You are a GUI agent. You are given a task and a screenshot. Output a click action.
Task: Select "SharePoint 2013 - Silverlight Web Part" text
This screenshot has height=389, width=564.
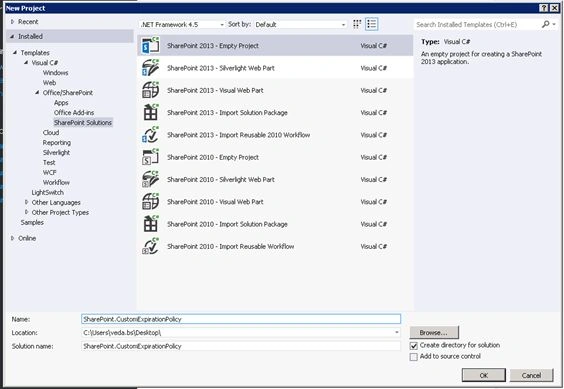pyautogui.click(x=220, y=68)
